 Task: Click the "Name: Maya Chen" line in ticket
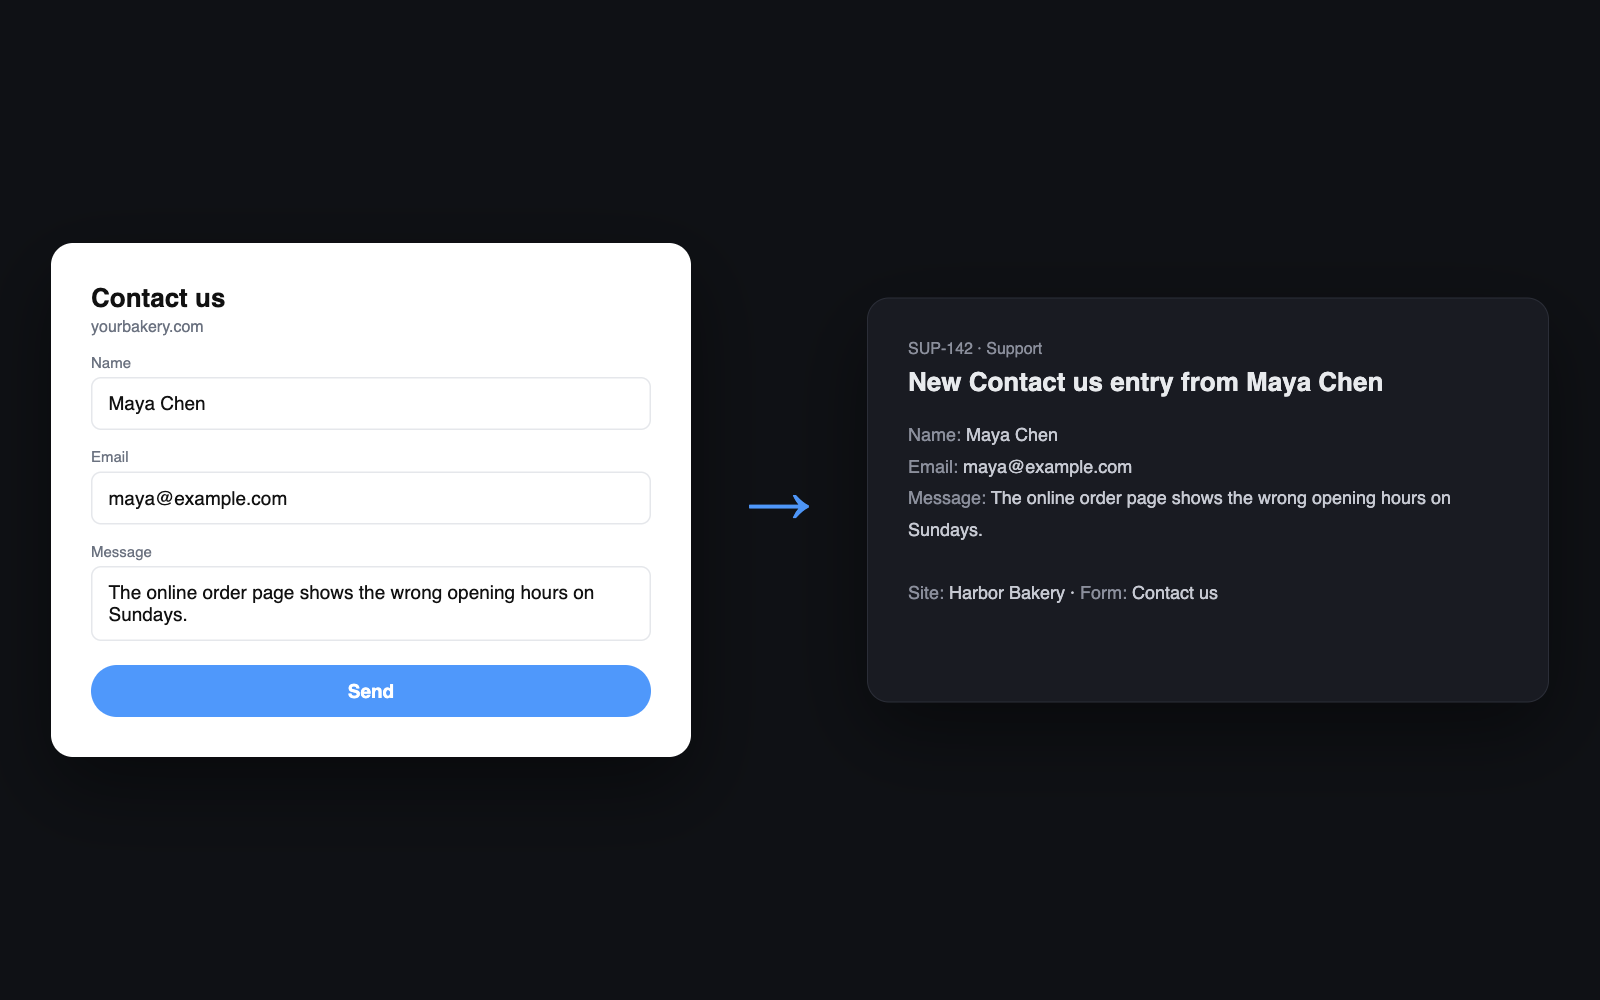983,435
